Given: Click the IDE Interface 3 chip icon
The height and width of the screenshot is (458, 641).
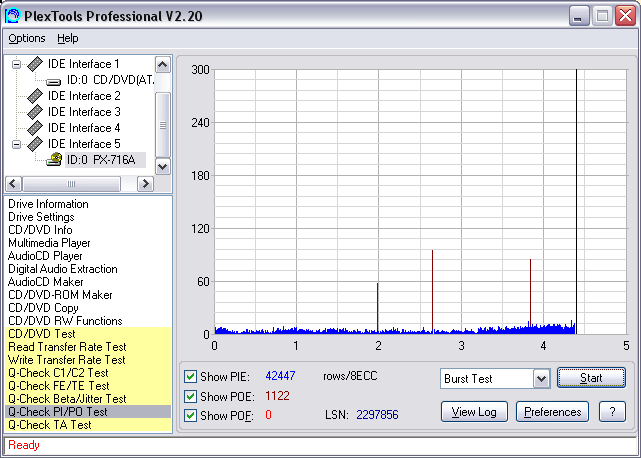Looking at the screenshot, I should [35, 112].
